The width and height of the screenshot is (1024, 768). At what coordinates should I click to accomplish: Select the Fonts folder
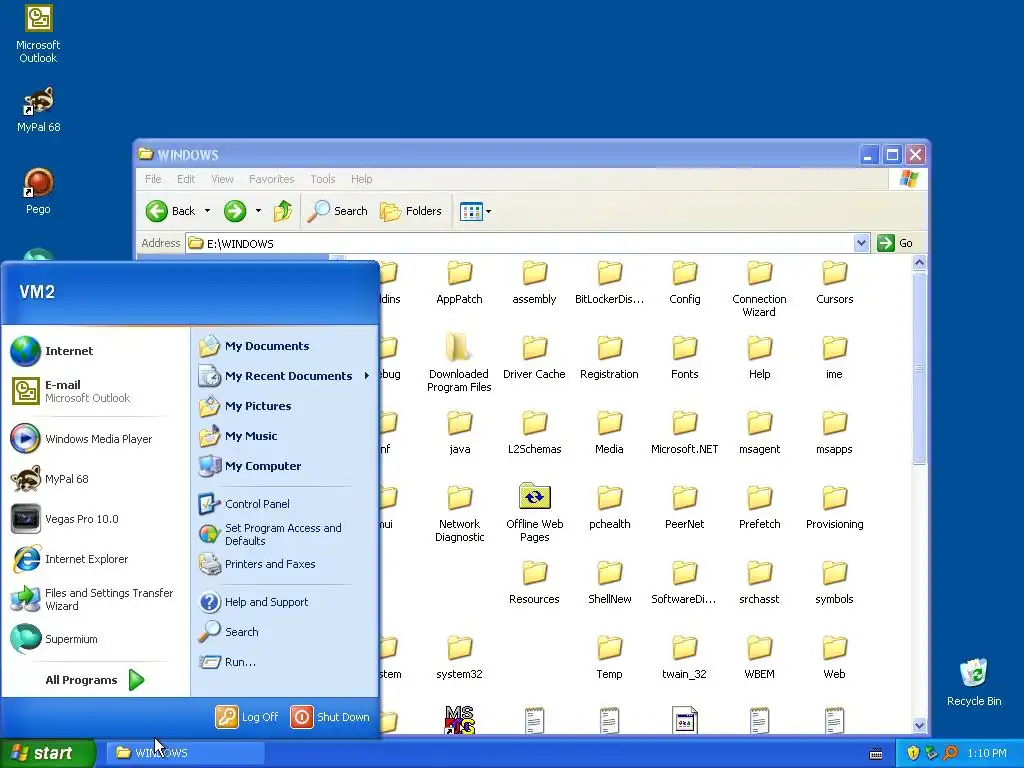click(684, 357)
